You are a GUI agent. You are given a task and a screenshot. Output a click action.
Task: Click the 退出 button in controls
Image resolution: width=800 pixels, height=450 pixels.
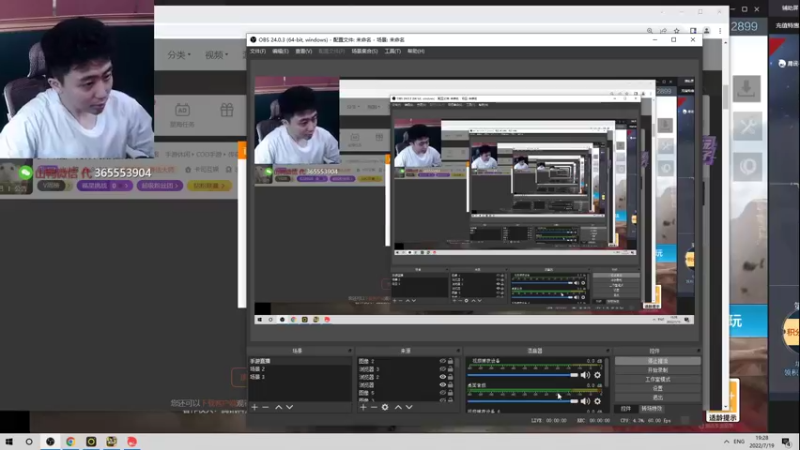(658, 397)
